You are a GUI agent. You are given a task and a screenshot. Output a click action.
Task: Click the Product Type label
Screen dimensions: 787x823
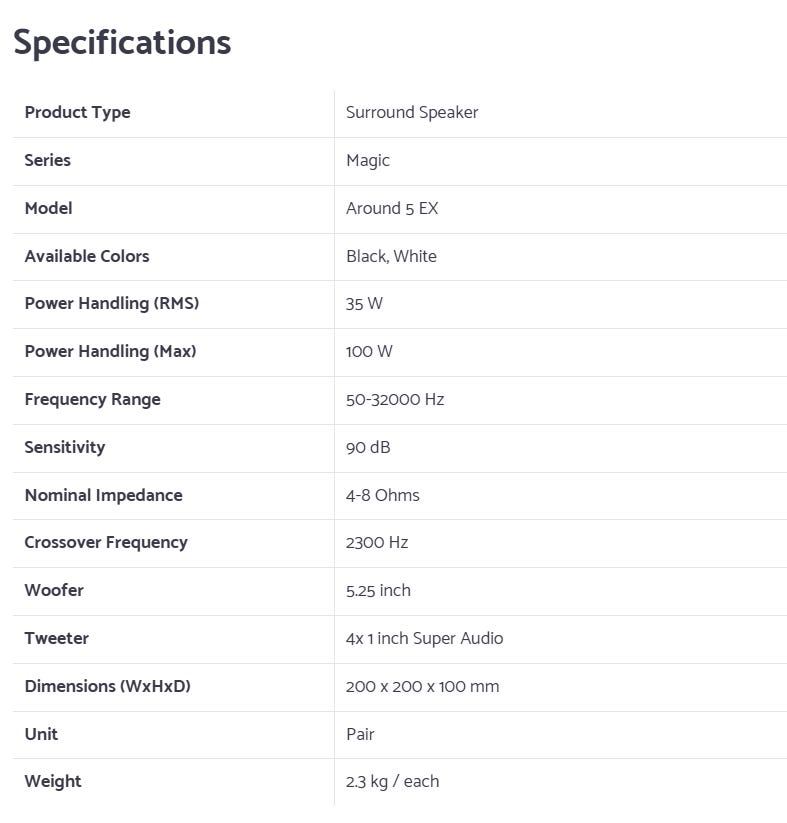77,112
